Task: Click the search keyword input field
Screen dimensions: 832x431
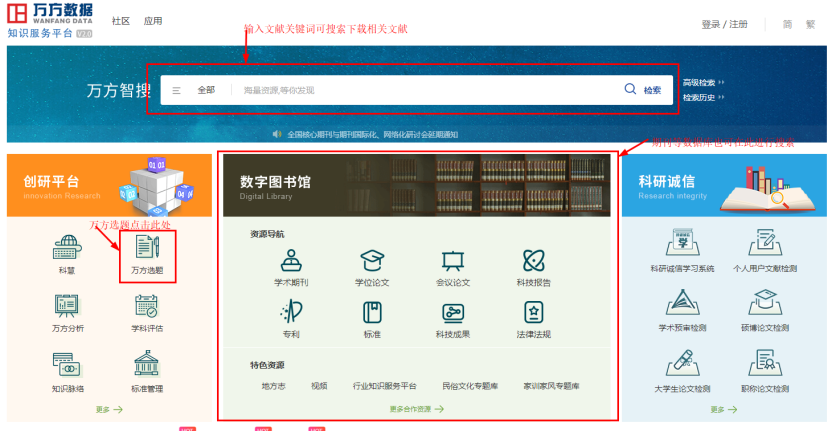Action: click(420, 90)
